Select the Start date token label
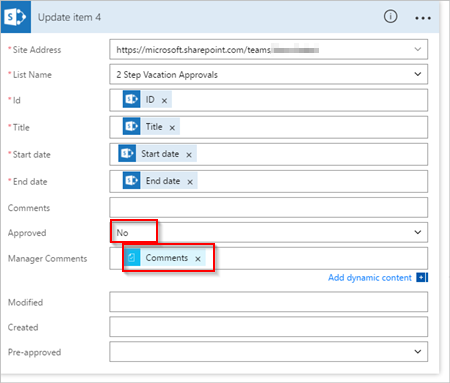Screen dimensions: 450x383 pyautogui.click(x=160, y=154)
